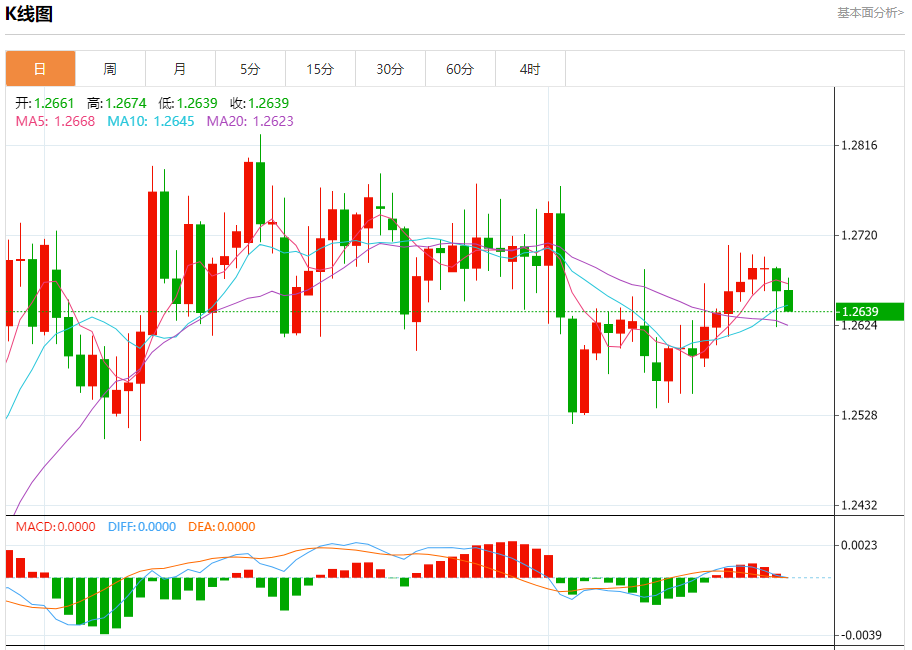The height and width of the screenshot is (650, 912).
Task: Click the MACD: 0.0000 indicator label
Action: [55, 527]
